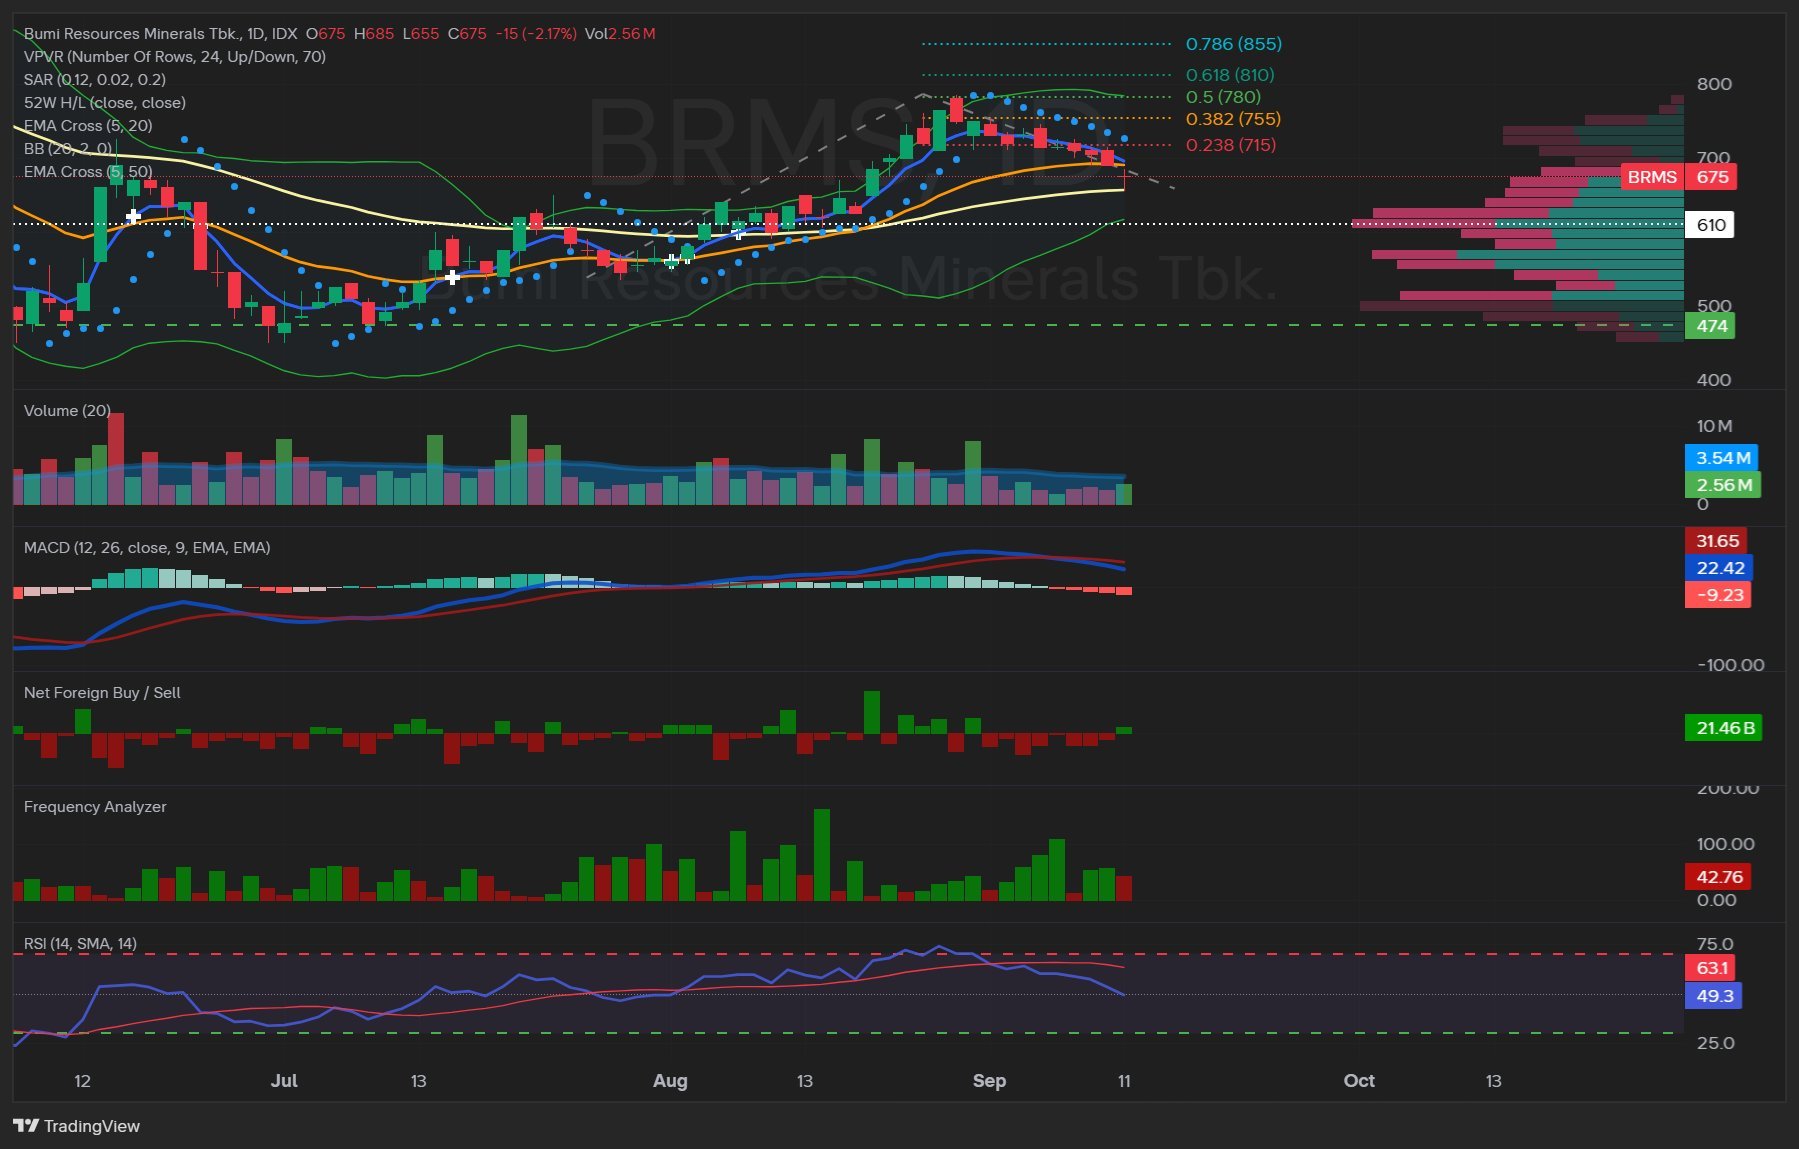Screen dimensions: 1799x1149
Task: Select the SAR (0.12, 0.02, 0.2) legend
Action: pyautogui.click(x=95, y=80)
